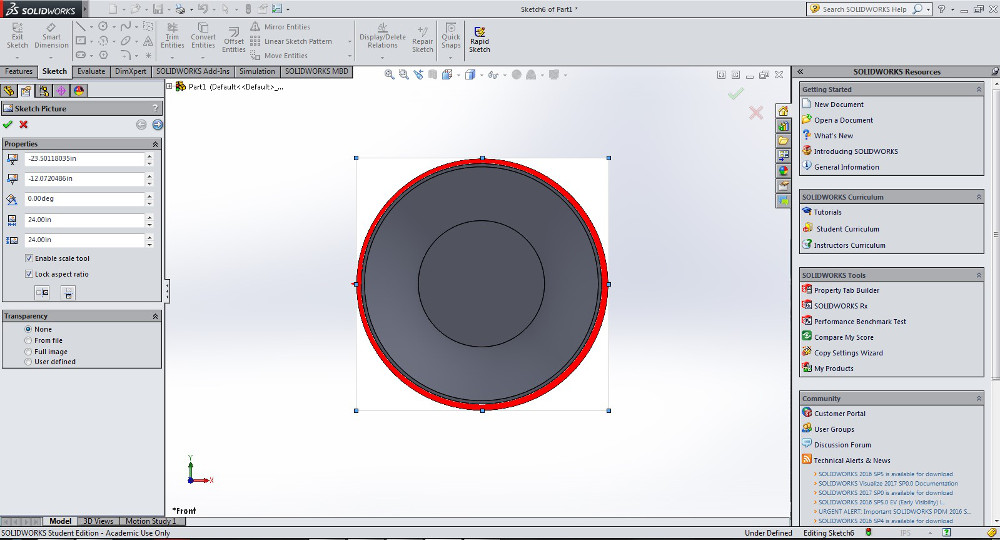
Task: Switch to the SOLIDWORKS MBD tab
Action: click(316, 71)
